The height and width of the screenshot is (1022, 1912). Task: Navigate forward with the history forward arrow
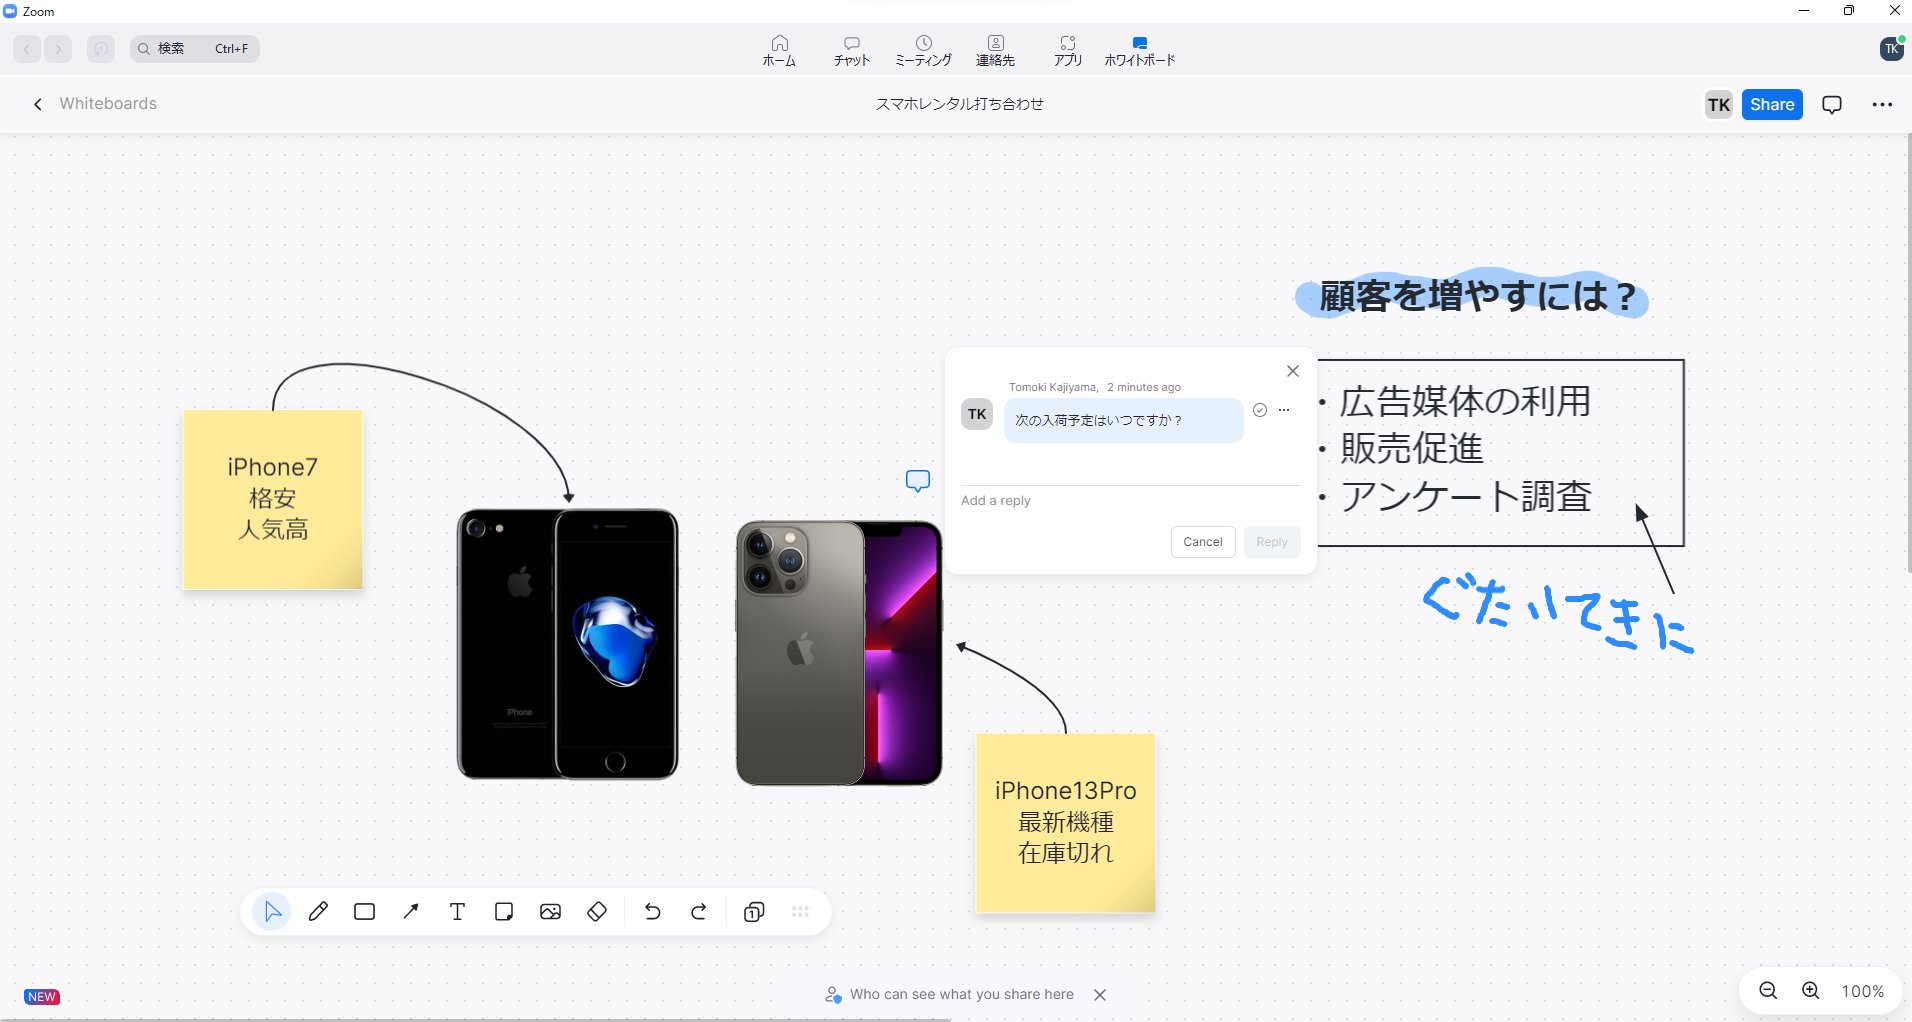tap(58, 49)
